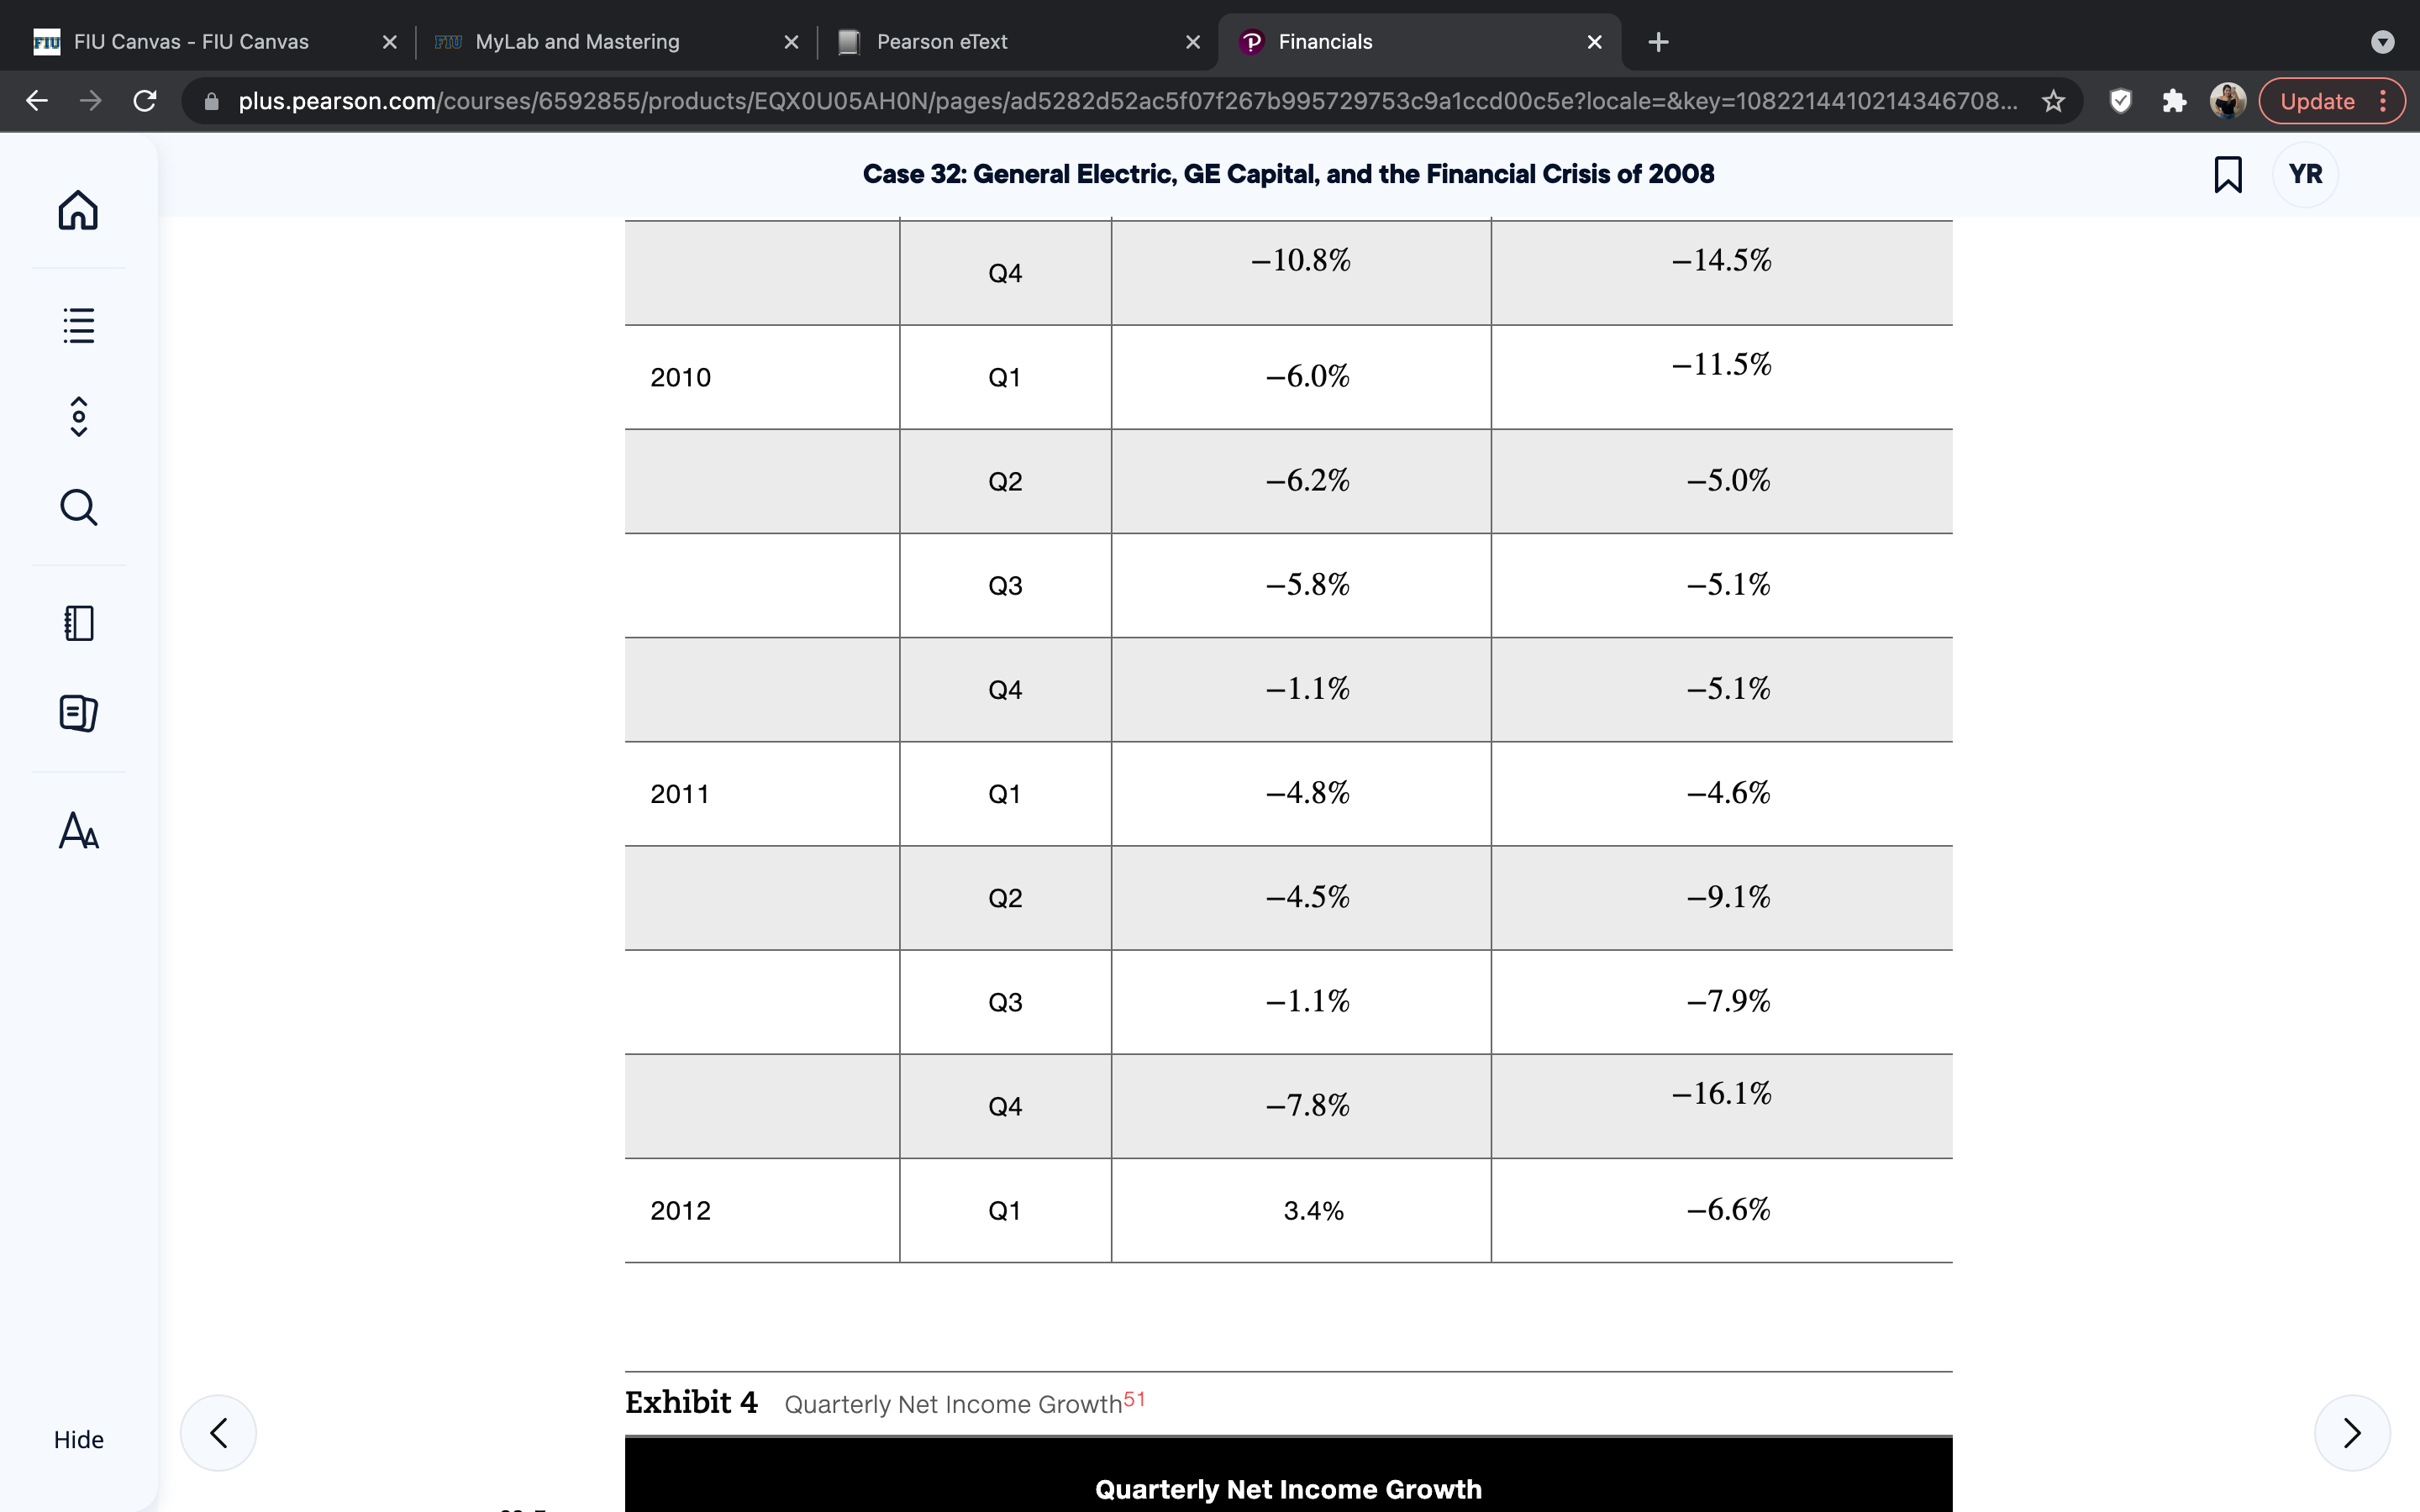Open the table of contents list icon

(78, 325)
